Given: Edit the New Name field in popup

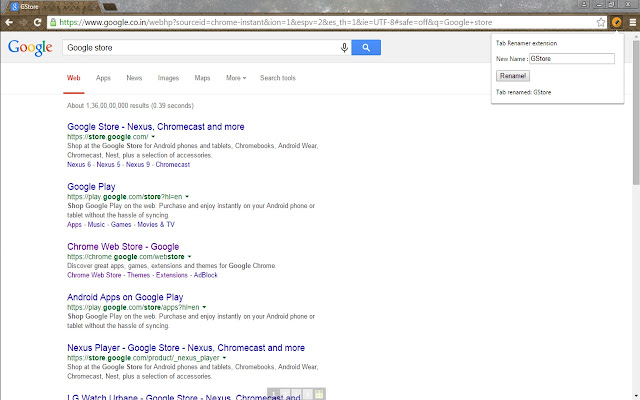Looking at the screenshot, I should pos(572,59).
